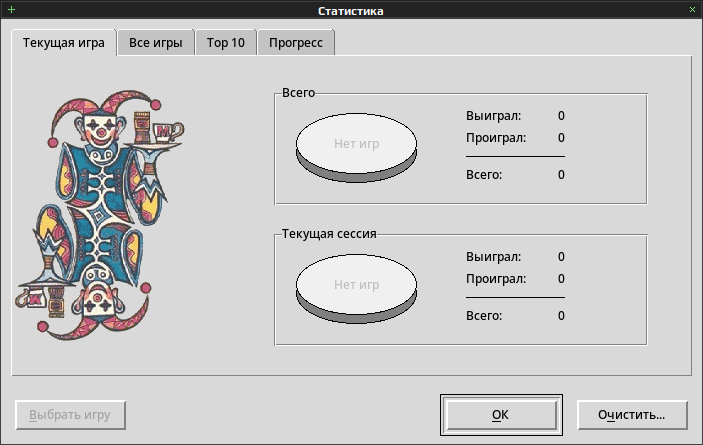Click the "Нет игр" chart under Текущая сессия
703x445 pixels.
tap(356, 289)
